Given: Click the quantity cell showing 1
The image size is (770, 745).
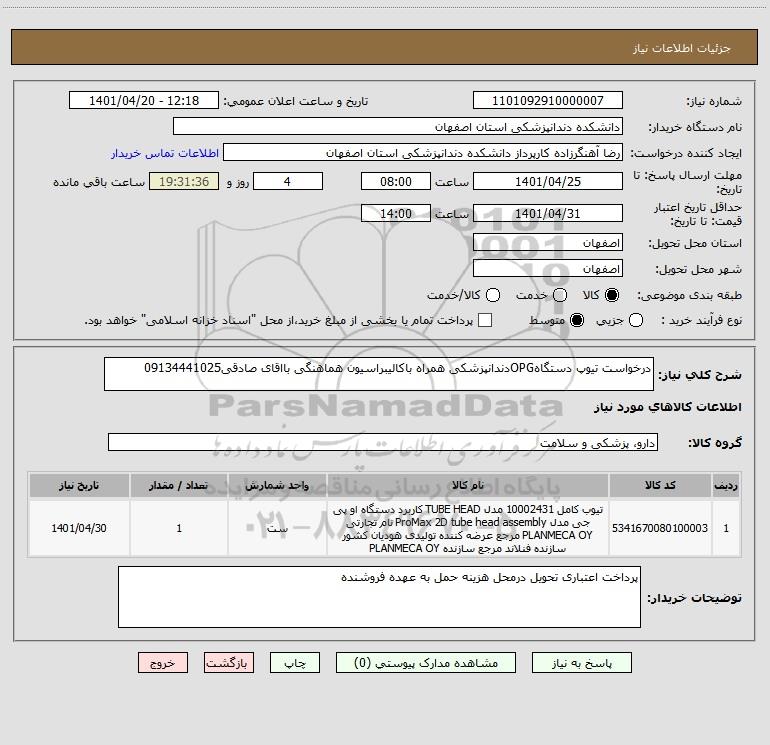Looking at the screenshot, I should 179,528.
